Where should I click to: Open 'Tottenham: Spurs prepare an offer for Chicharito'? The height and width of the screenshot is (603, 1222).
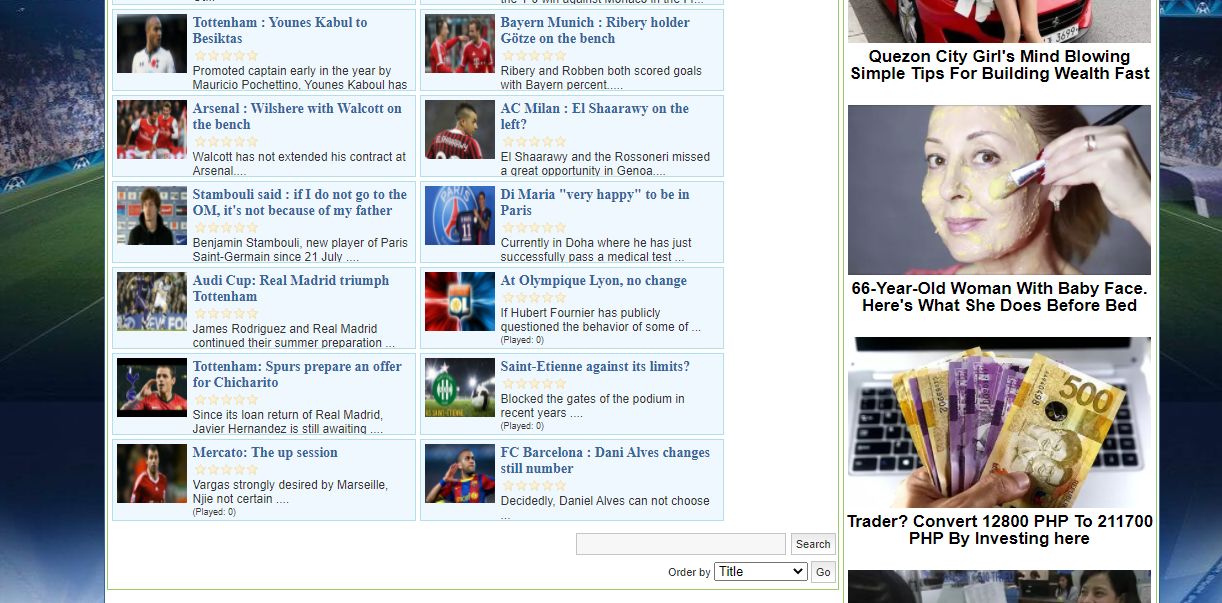[296, 374]
